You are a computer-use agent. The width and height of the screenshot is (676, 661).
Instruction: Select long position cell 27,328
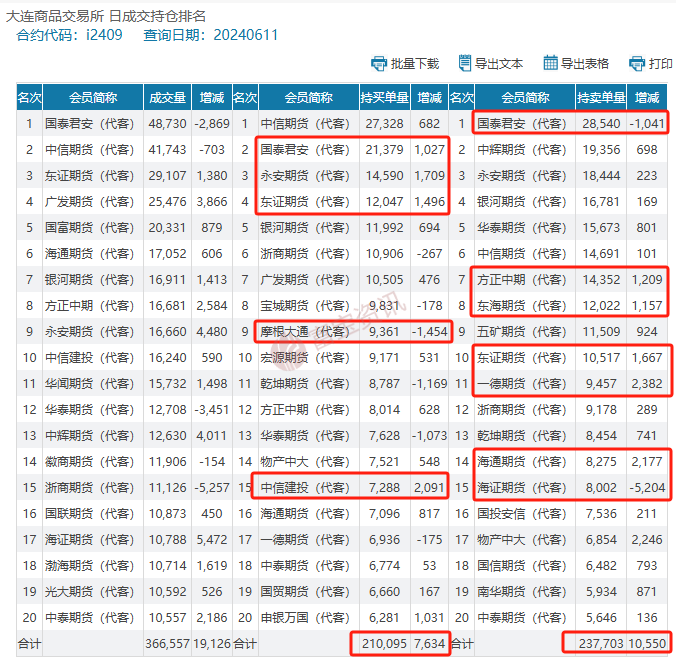(385, 124)
